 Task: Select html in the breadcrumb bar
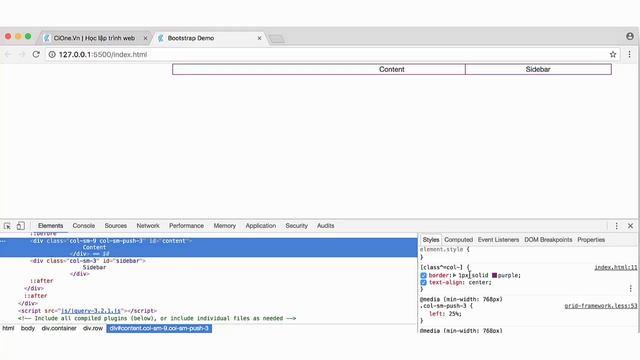click(x=8, y=328)
